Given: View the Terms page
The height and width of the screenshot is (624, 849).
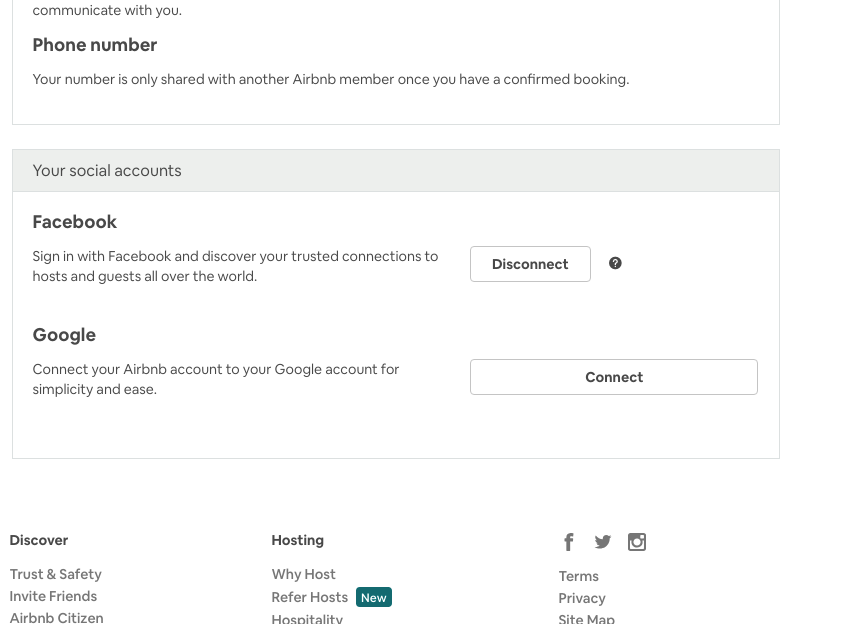Looking at the screenshot, I should [578, 576].
